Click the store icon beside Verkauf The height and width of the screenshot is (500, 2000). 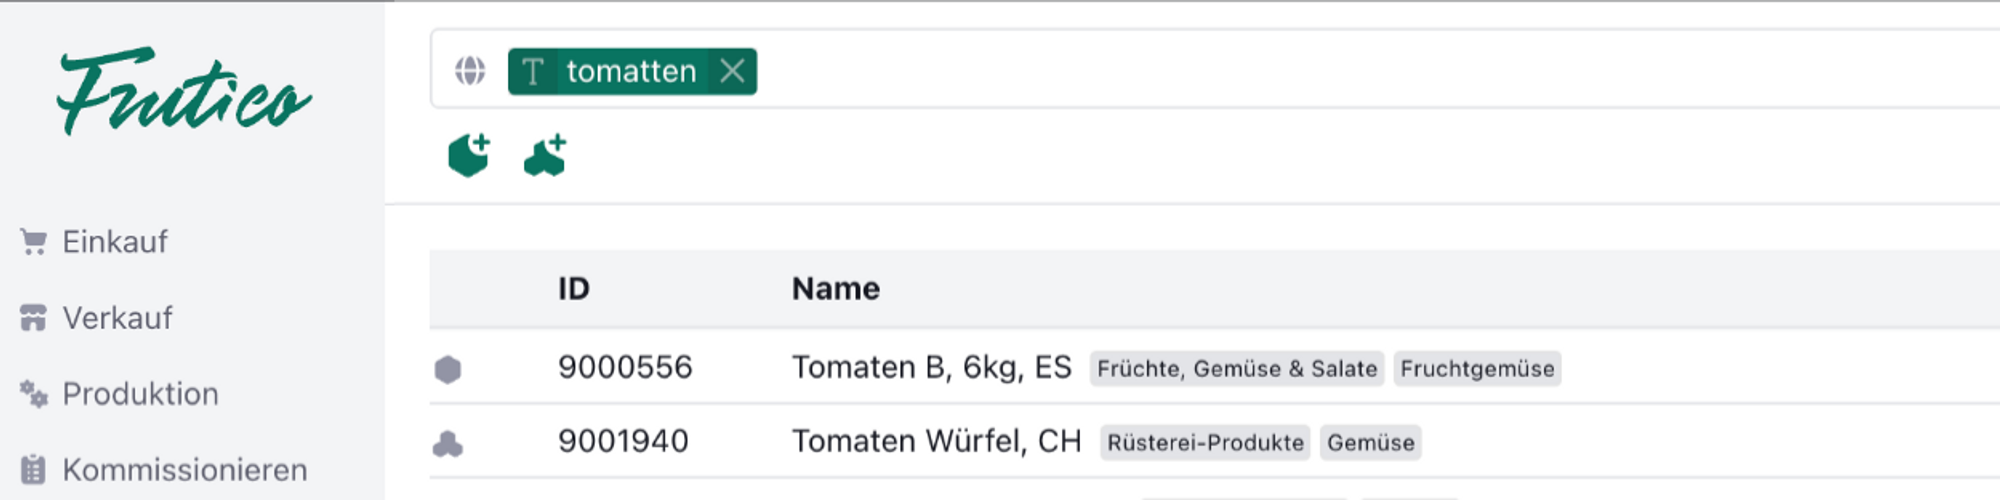[33, 318]
